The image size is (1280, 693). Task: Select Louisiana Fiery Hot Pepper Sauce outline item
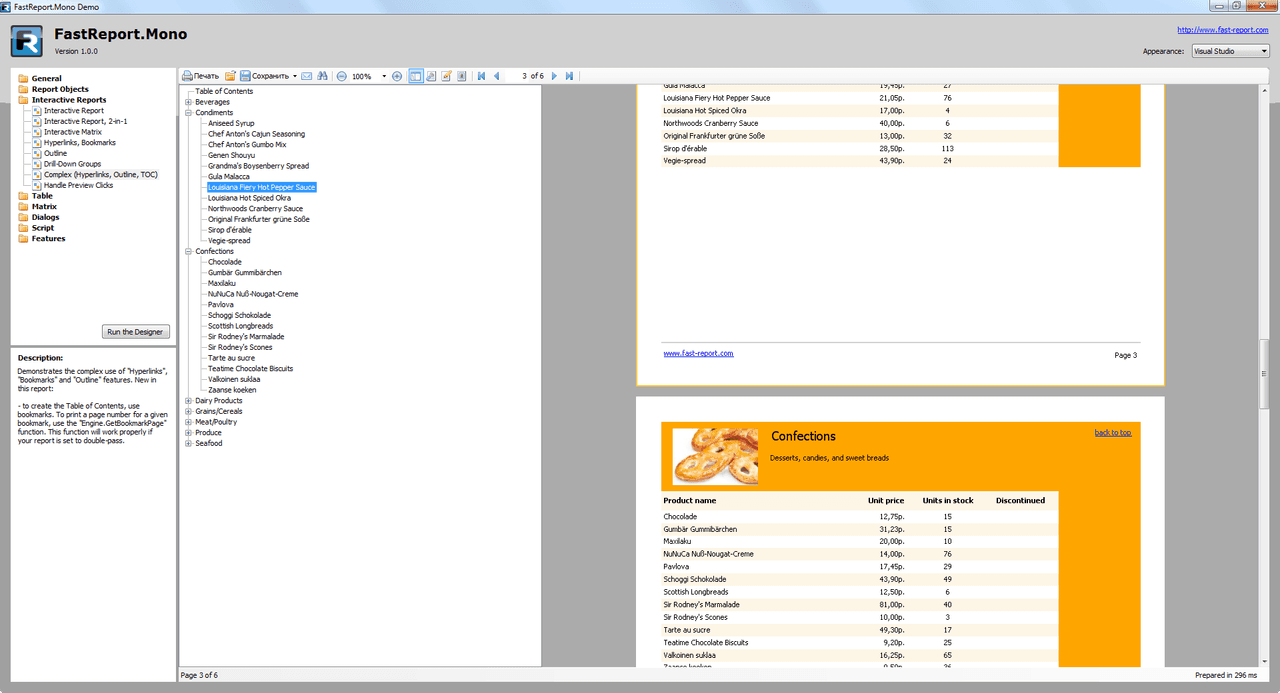(x=262, y=187)
